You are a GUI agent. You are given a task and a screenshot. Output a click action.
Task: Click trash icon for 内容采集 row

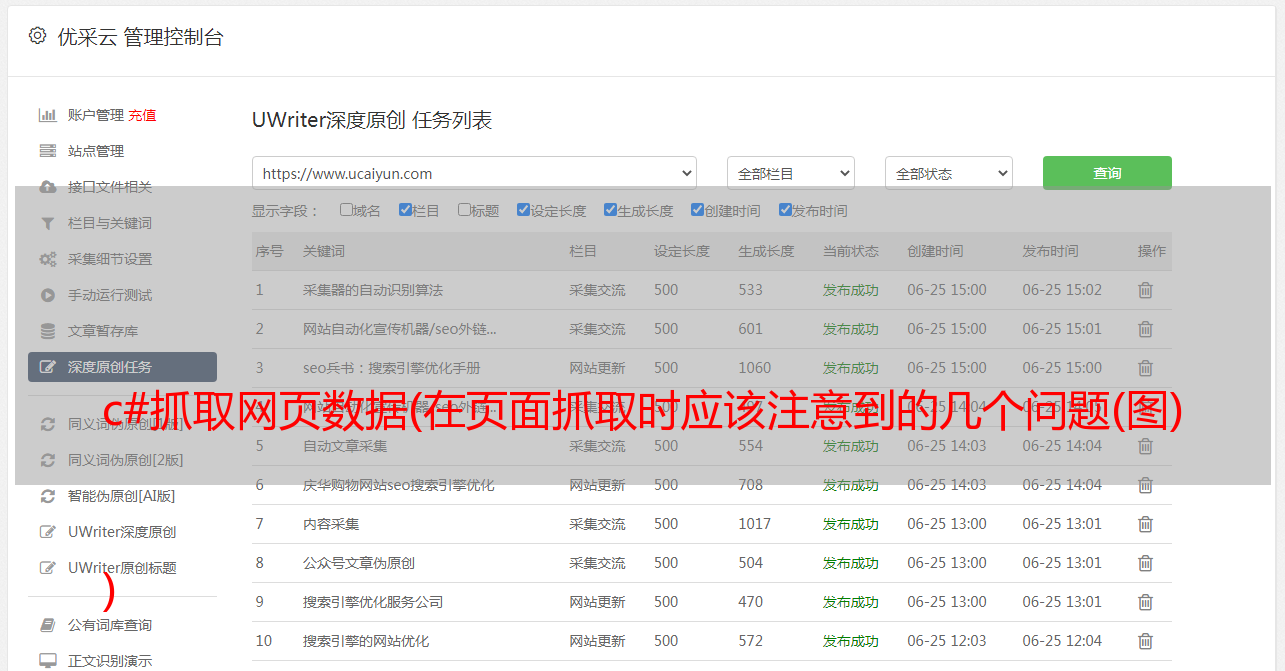pyautogui.click(x=1145, y=524)
